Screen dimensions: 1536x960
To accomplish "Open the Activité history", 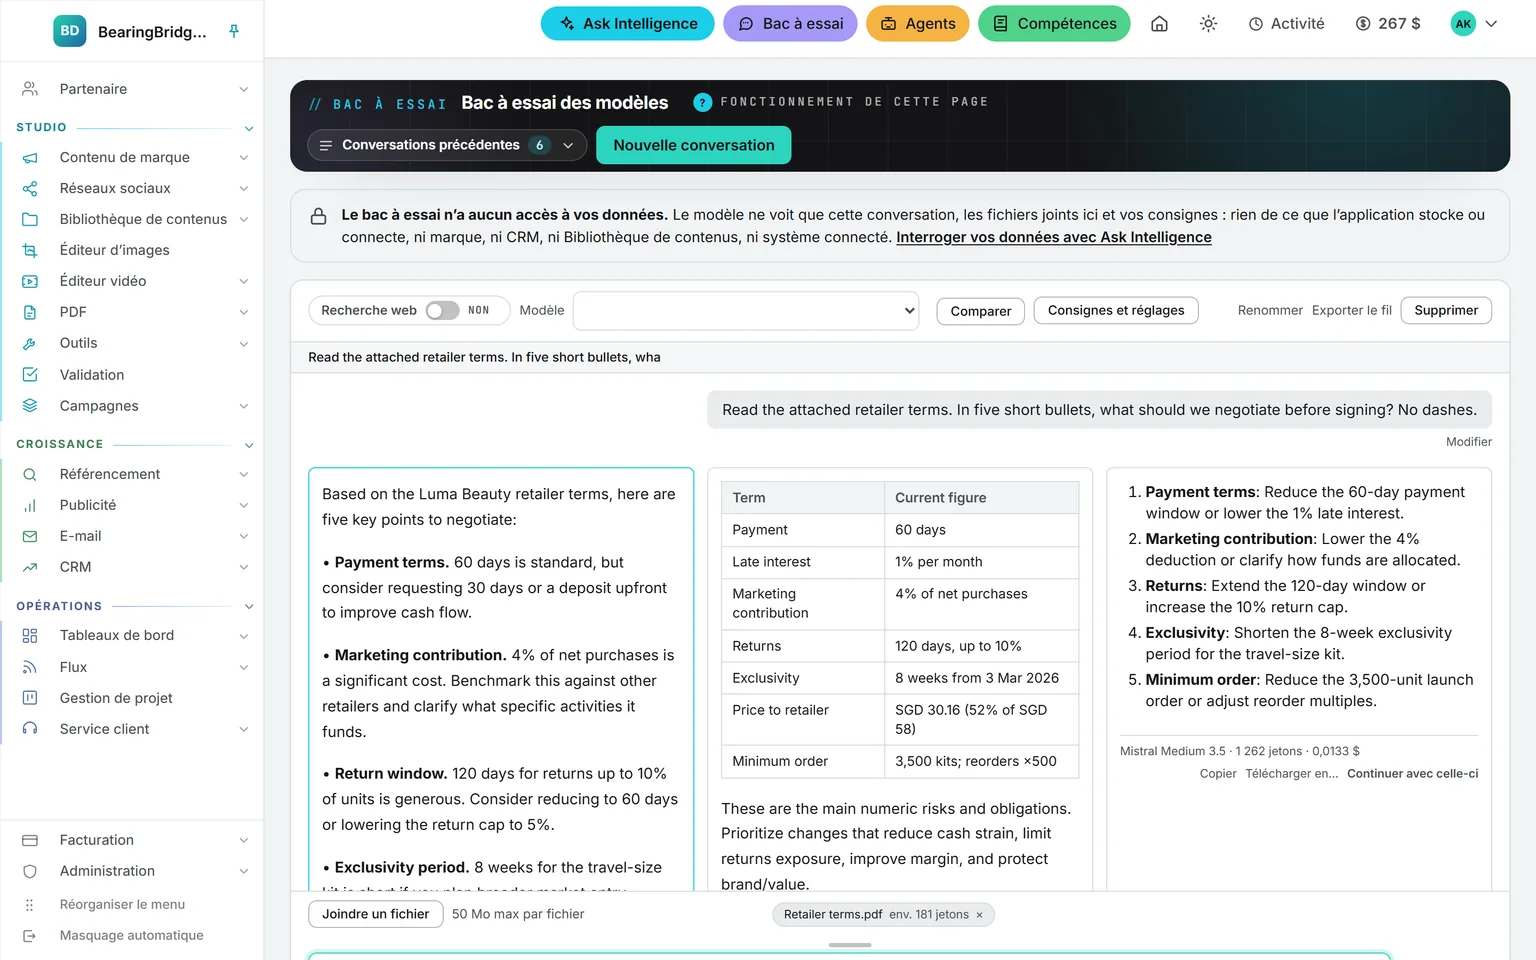I will coord(1286,24).
